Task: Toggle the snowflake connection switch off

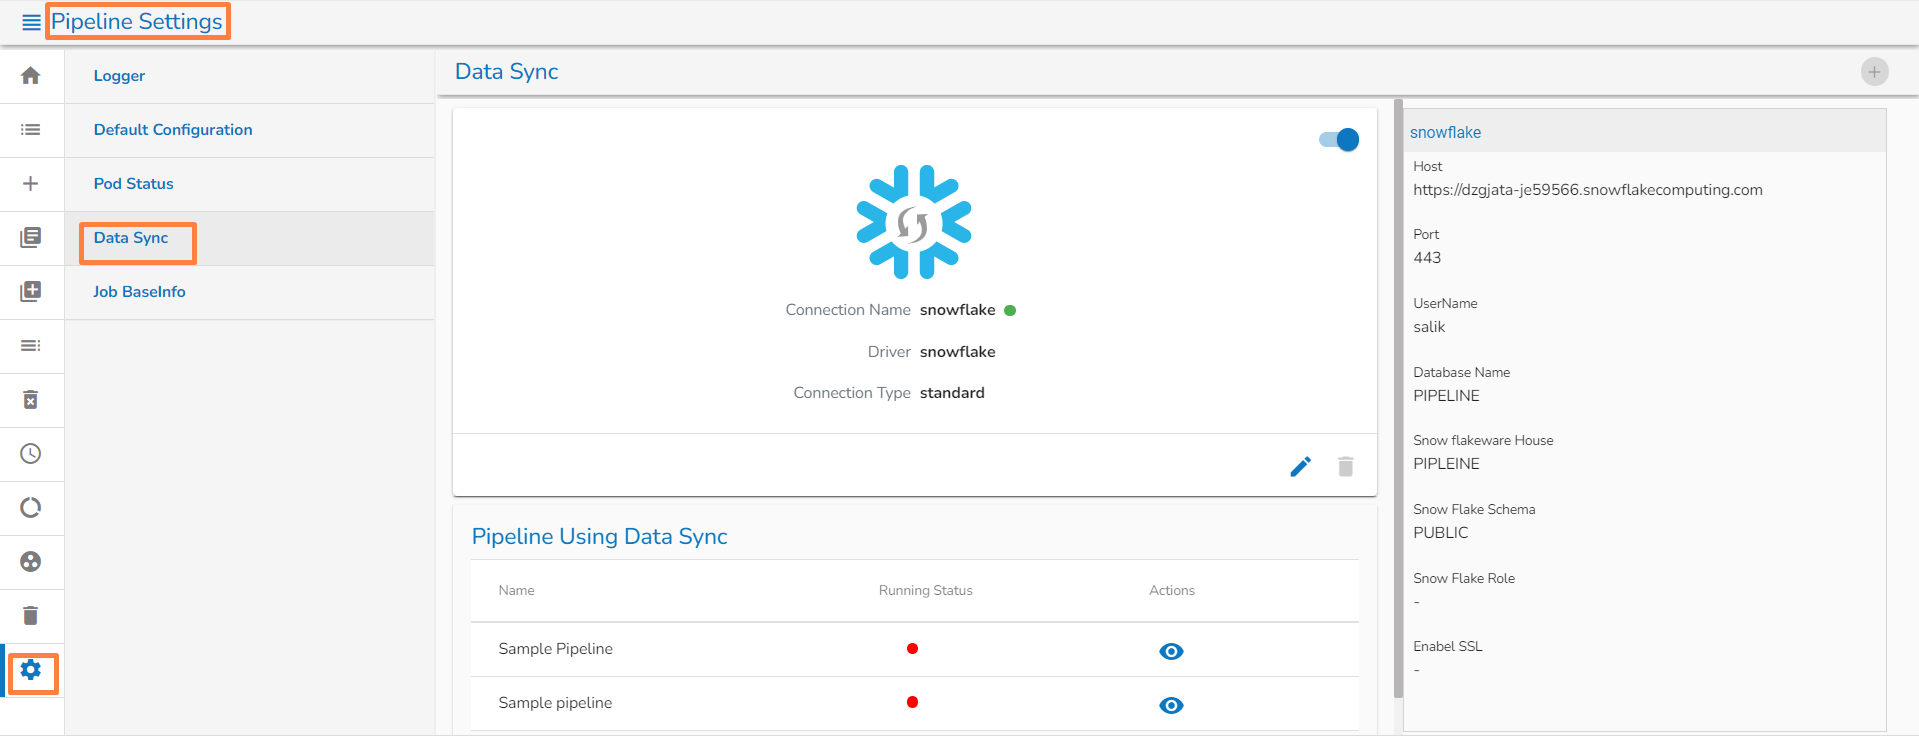Action: click(x=1338, y=140)
